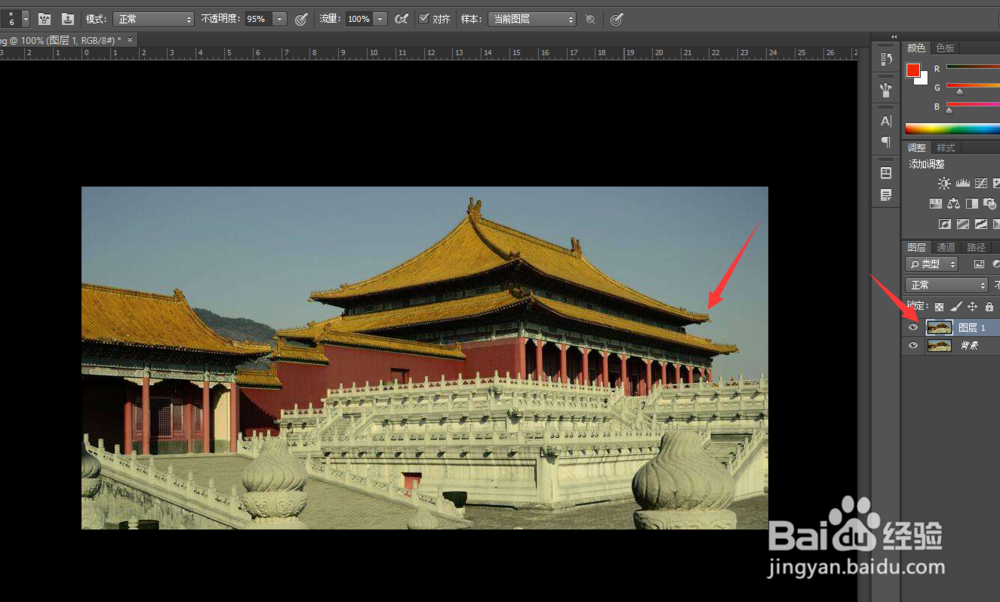Click the 不透明度 95% value field
Viewport: 1000px width, 602px height.
coord(259,19)
